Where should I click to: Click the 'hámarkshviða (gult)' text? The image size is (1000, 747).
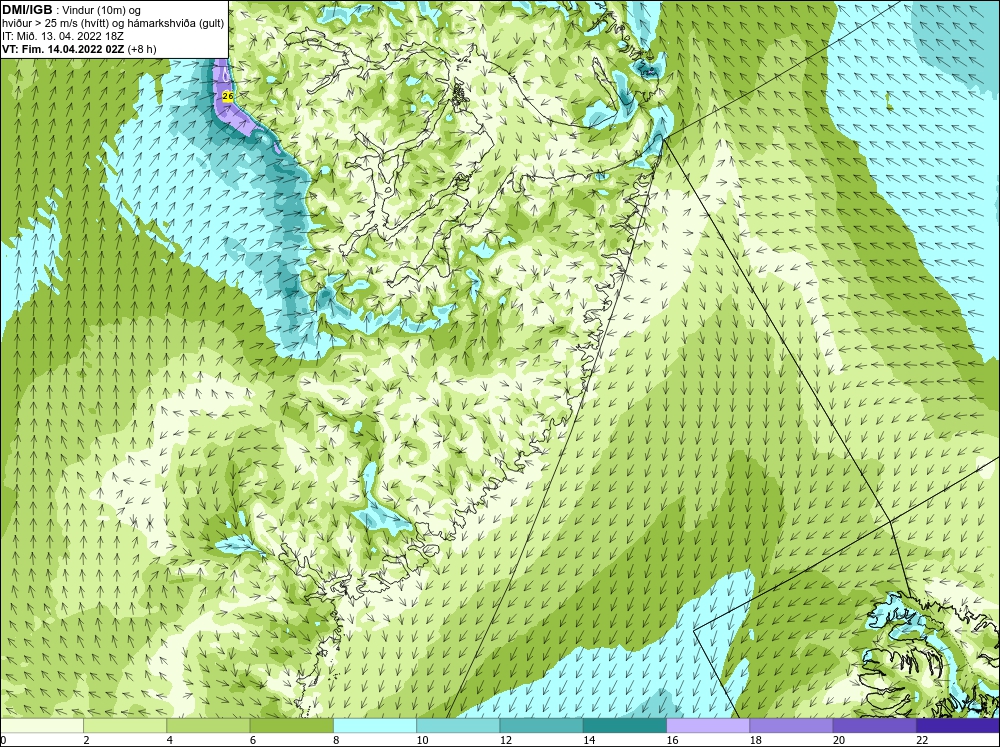pyautogui.click(x=178, y=23)
